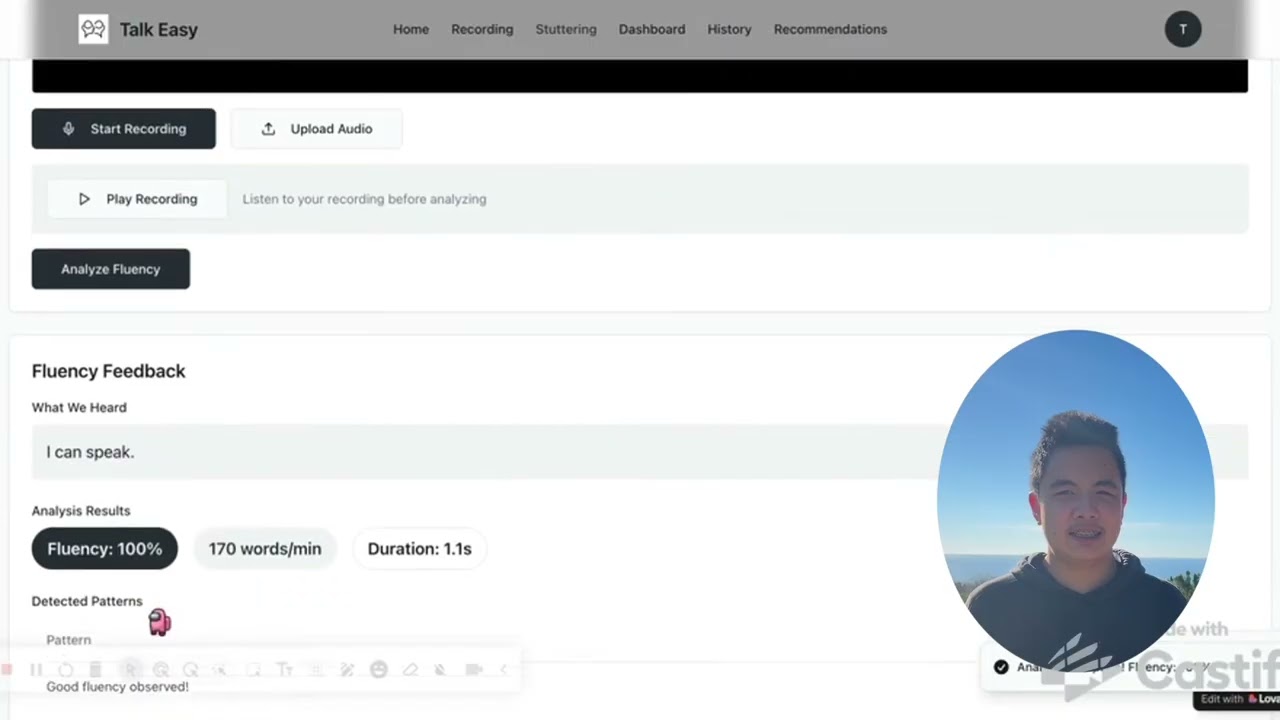The image size is (1280, 720).
Task: Select the text tool in recorder toolbar
Action: point(285,669)
